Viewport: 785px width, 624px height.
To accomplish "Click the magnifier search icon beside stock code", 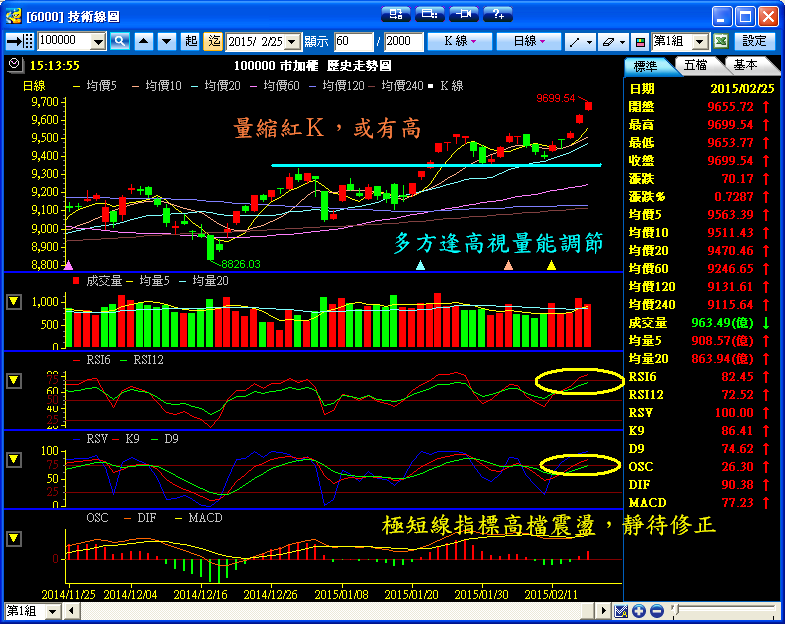I will click(120, 41).
